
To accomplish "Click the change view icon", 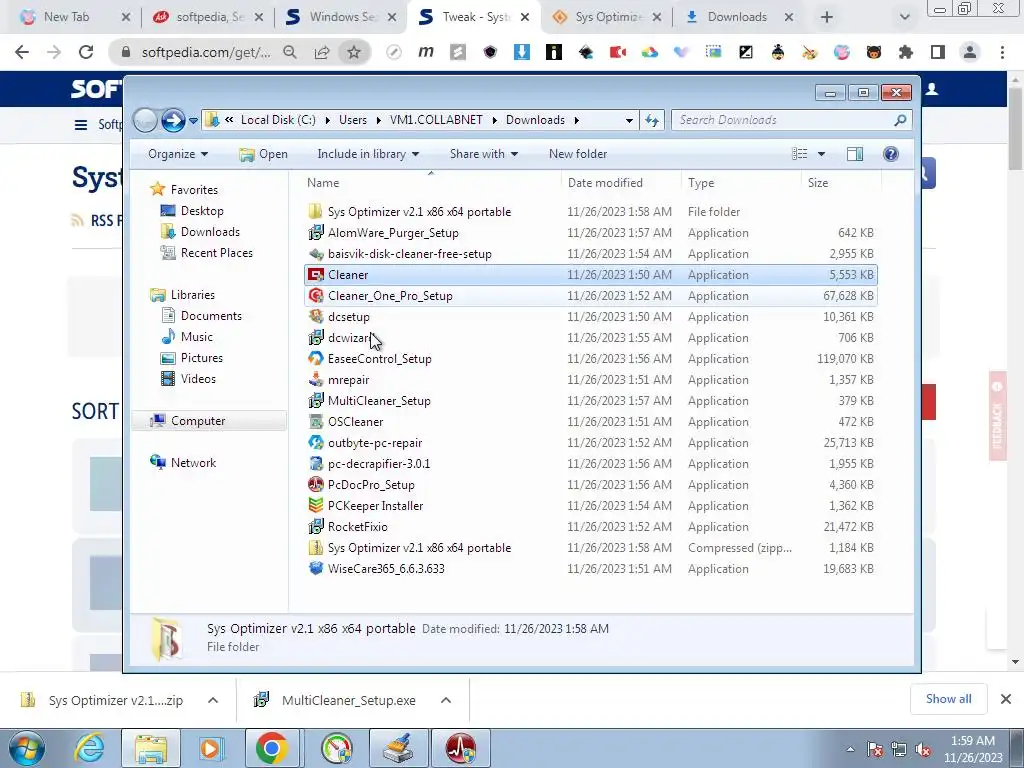I will 800,154.
